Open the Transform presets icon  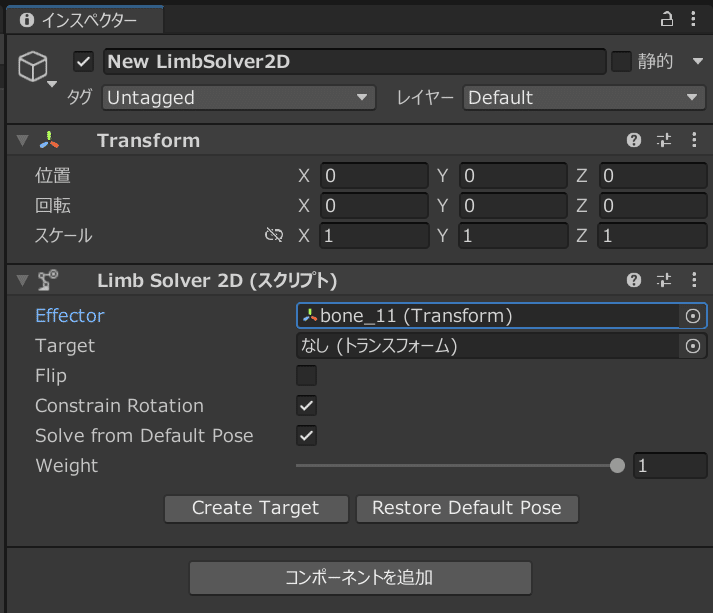664,140
